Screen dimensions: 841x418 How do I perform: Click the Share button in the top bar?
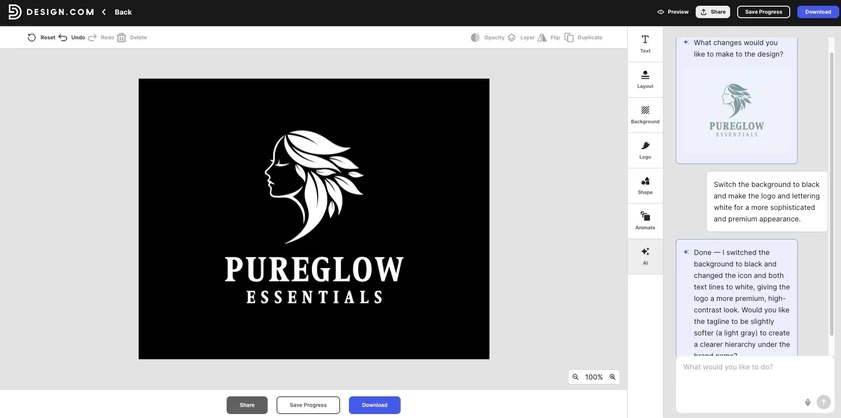pos(713,12)
